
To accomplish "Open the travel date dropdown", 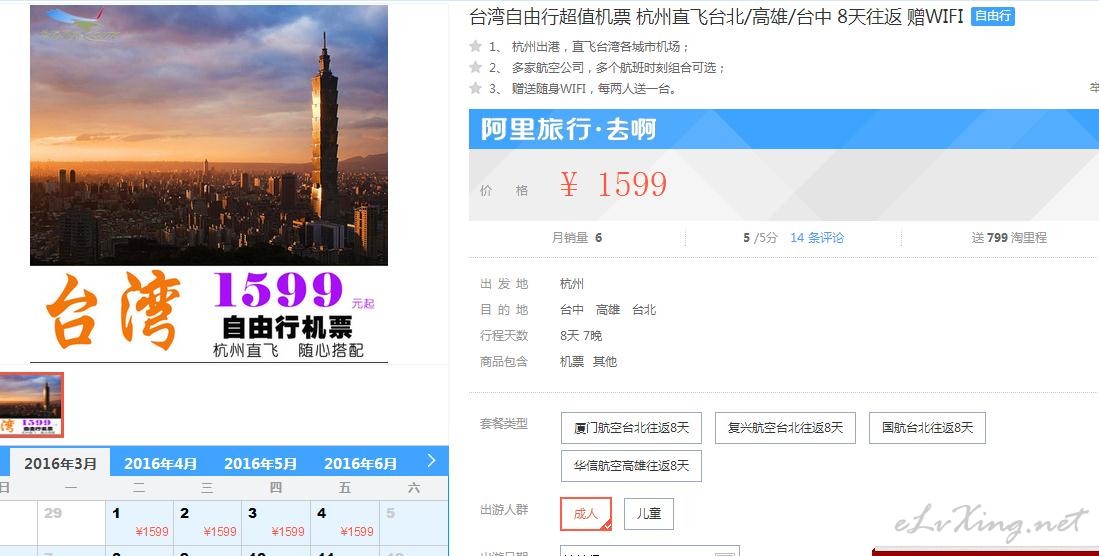I will [x=650, y=551].
